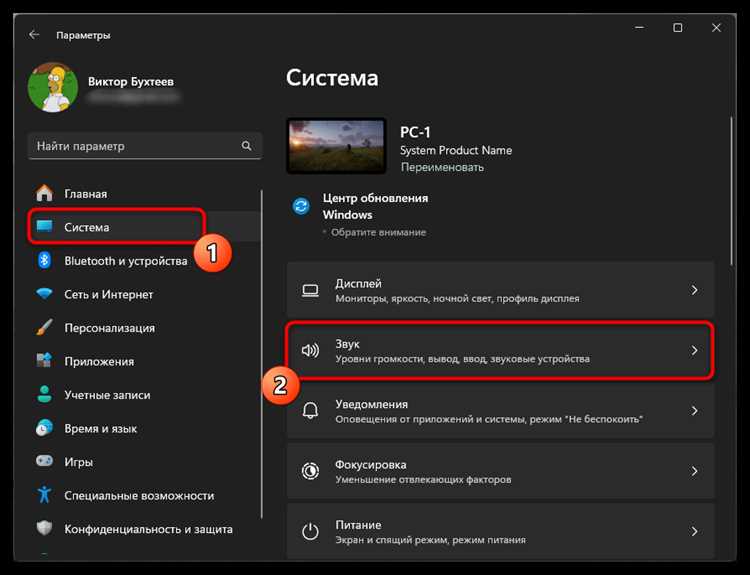This screenshot has width=750, height=575.
Task: Expand the Уведомления row chevron
Action: (694, 410)
